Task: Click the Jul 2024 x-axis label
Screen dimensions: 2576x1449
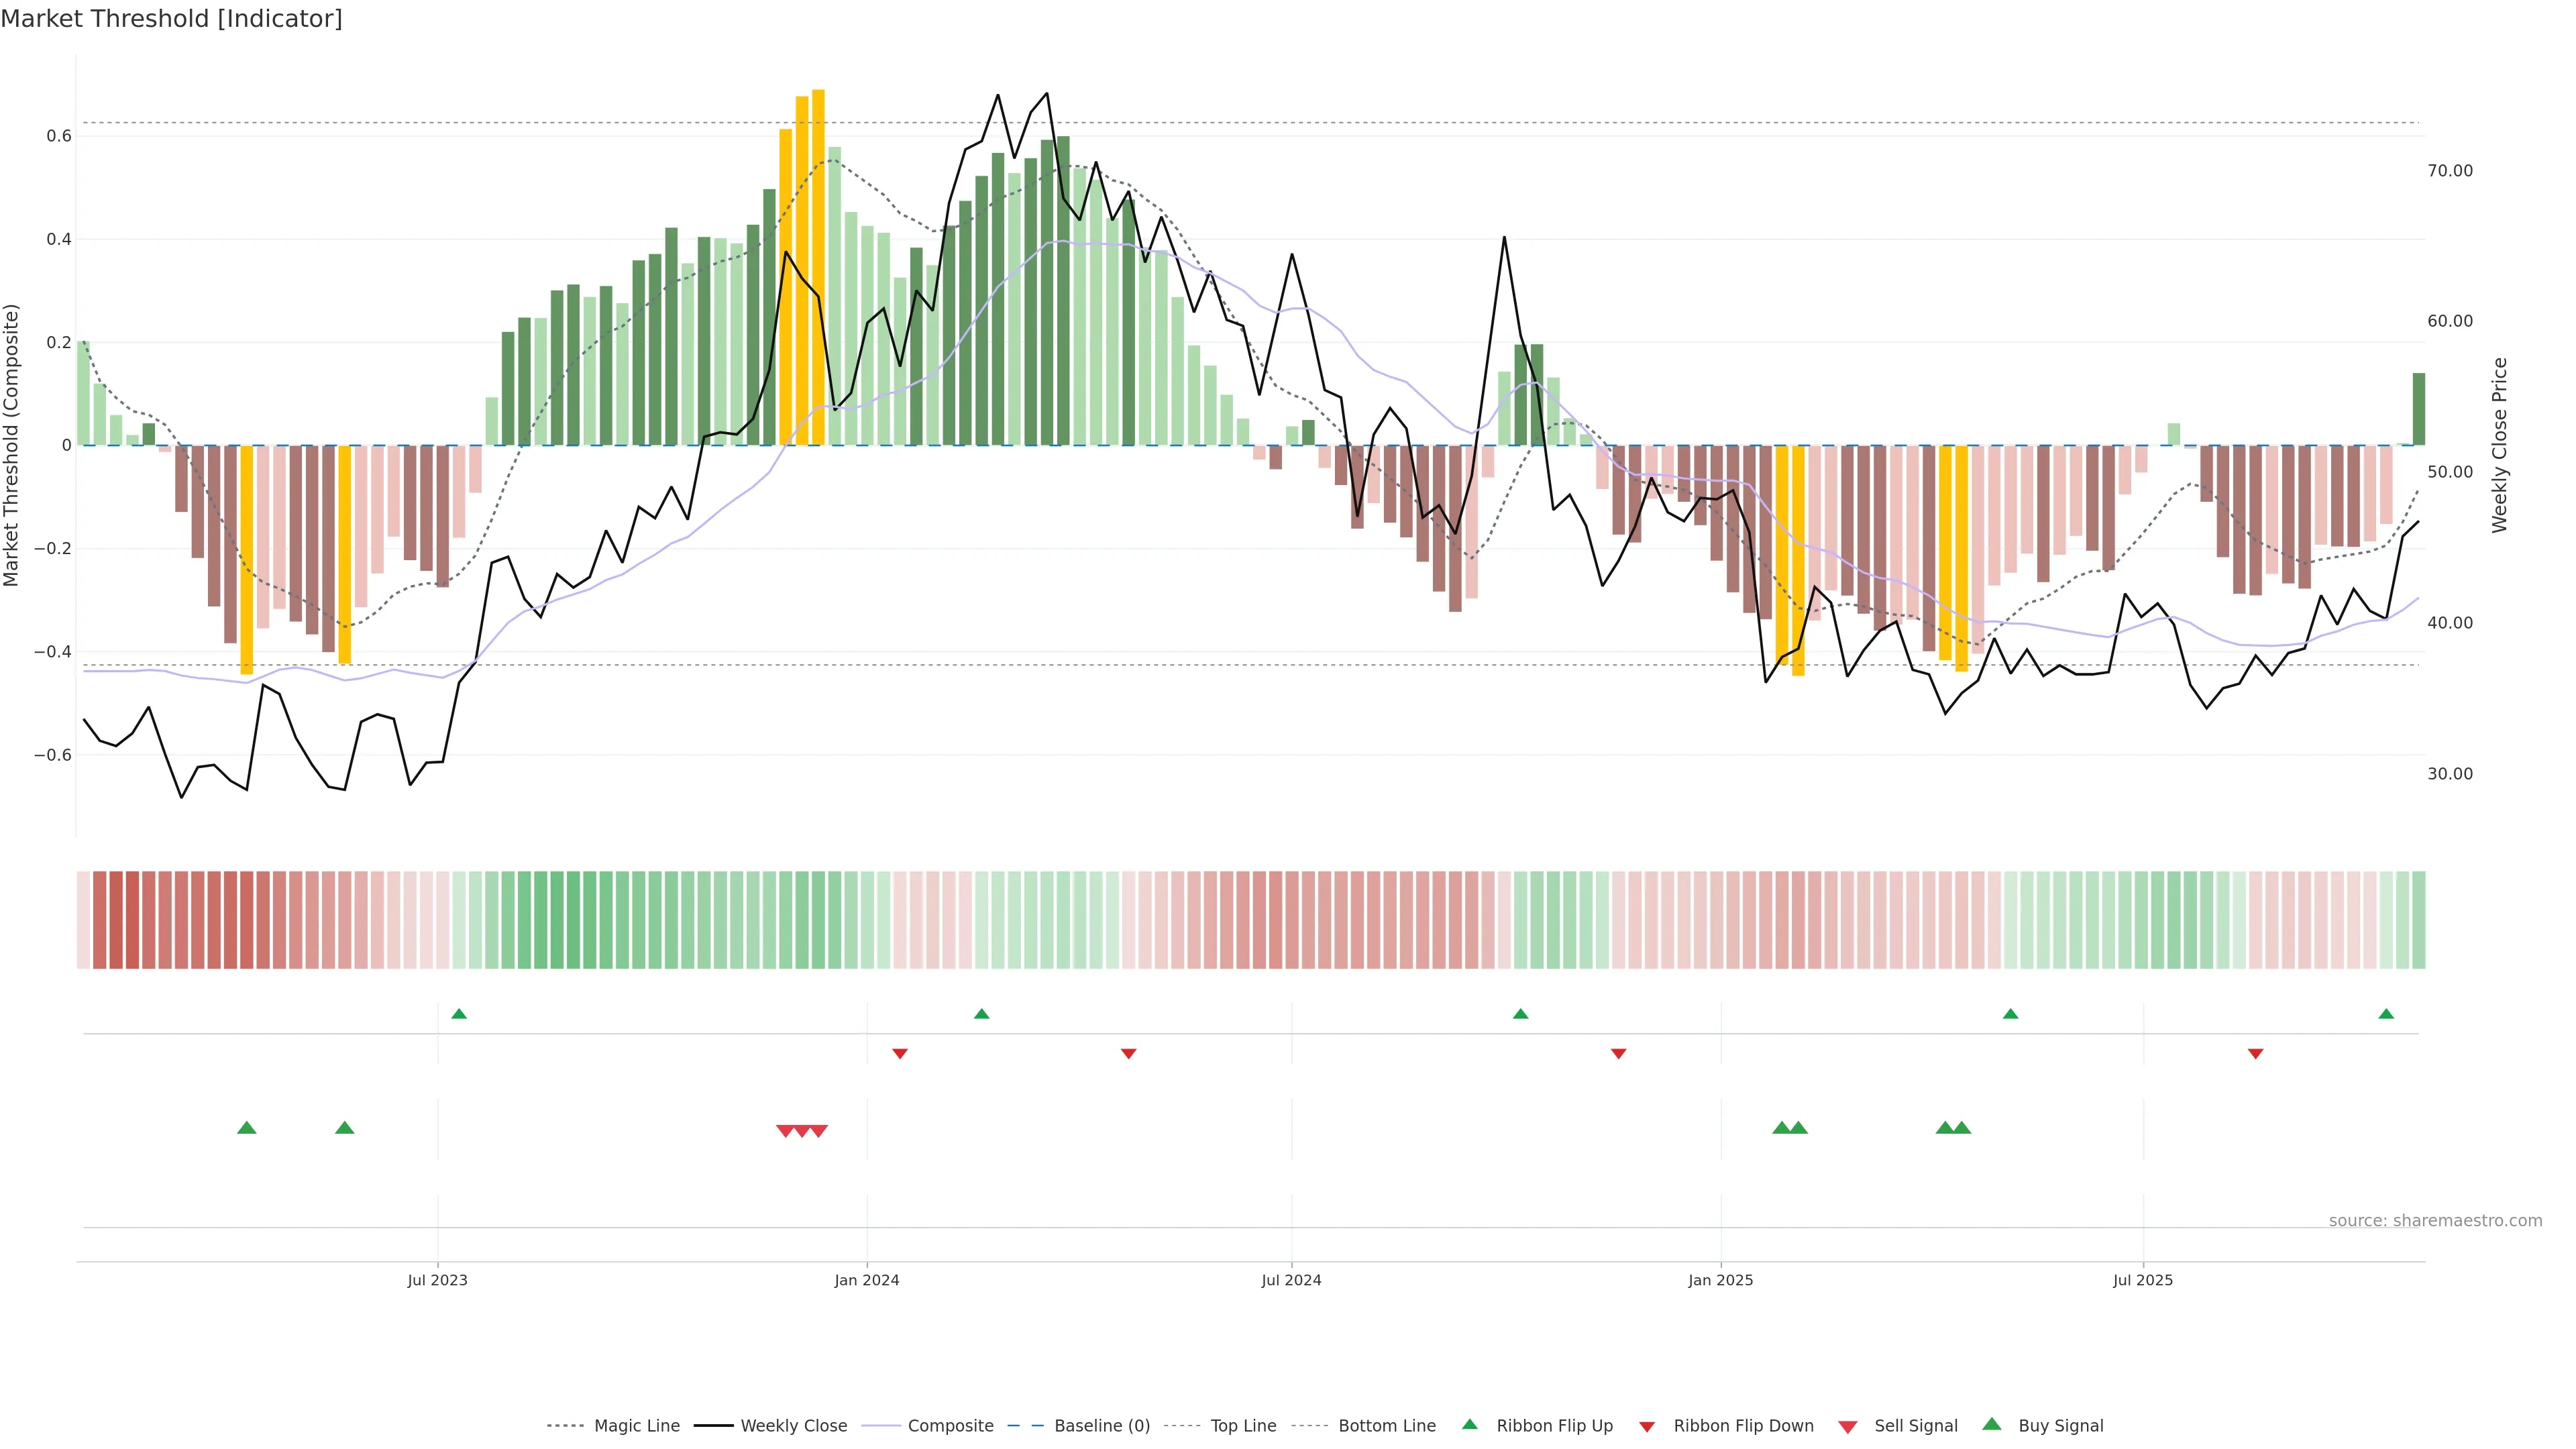Action: coord(1291,1280)
